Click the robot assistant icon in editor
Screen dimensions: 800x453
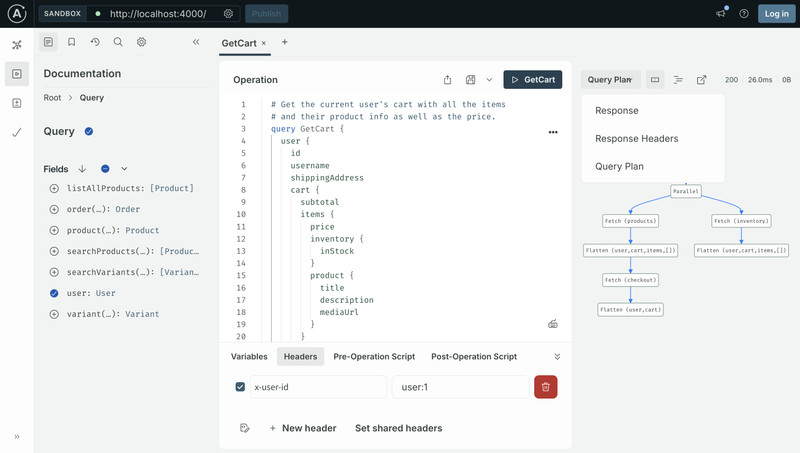[553, 324]
